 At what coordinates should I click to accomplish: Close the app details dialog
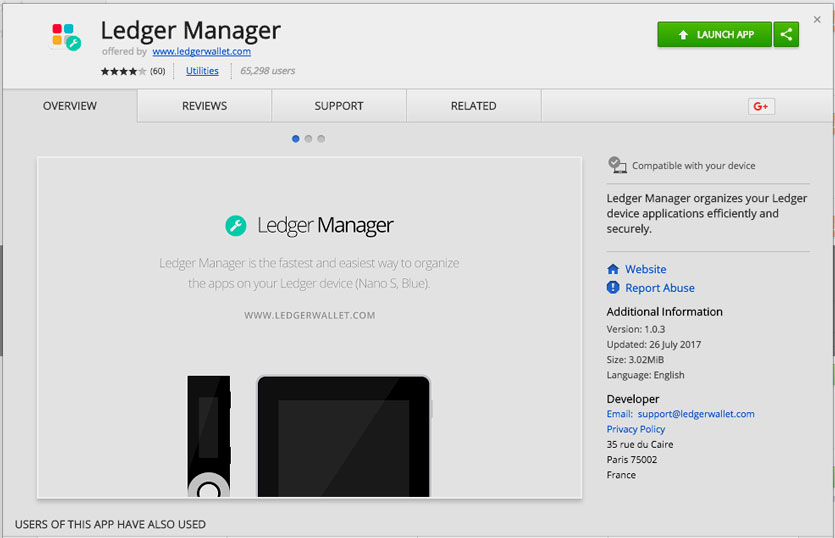[817, 19]
